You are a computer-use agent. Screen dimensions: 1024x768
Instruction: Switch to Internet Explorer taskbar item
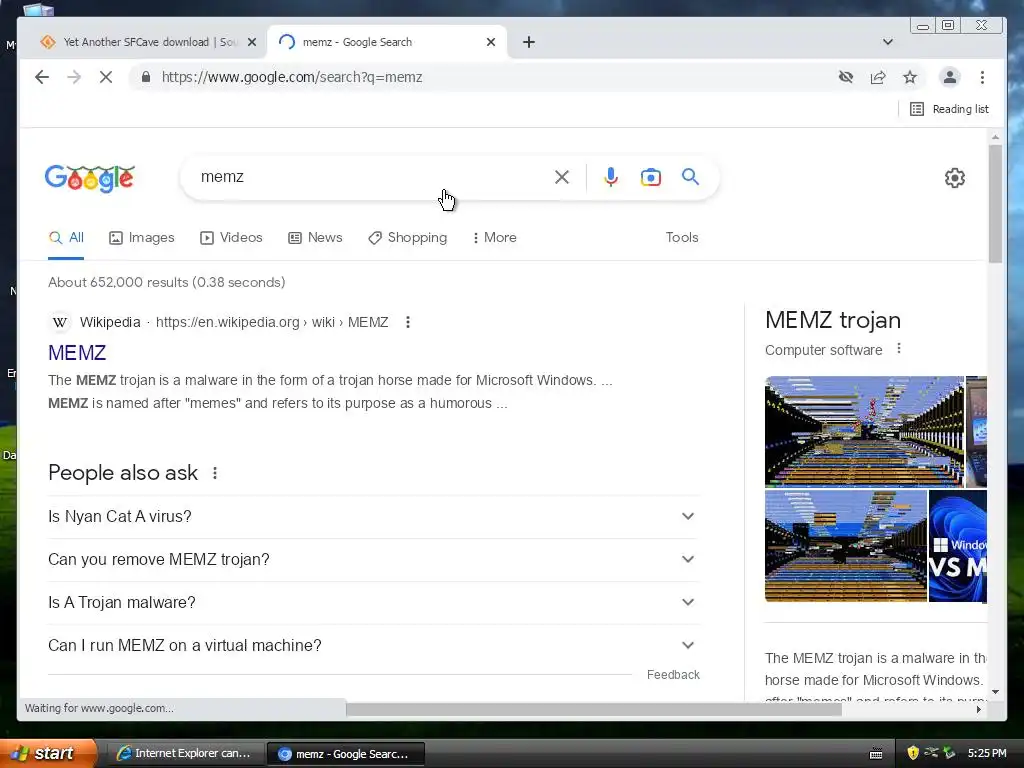pos(184,754)
